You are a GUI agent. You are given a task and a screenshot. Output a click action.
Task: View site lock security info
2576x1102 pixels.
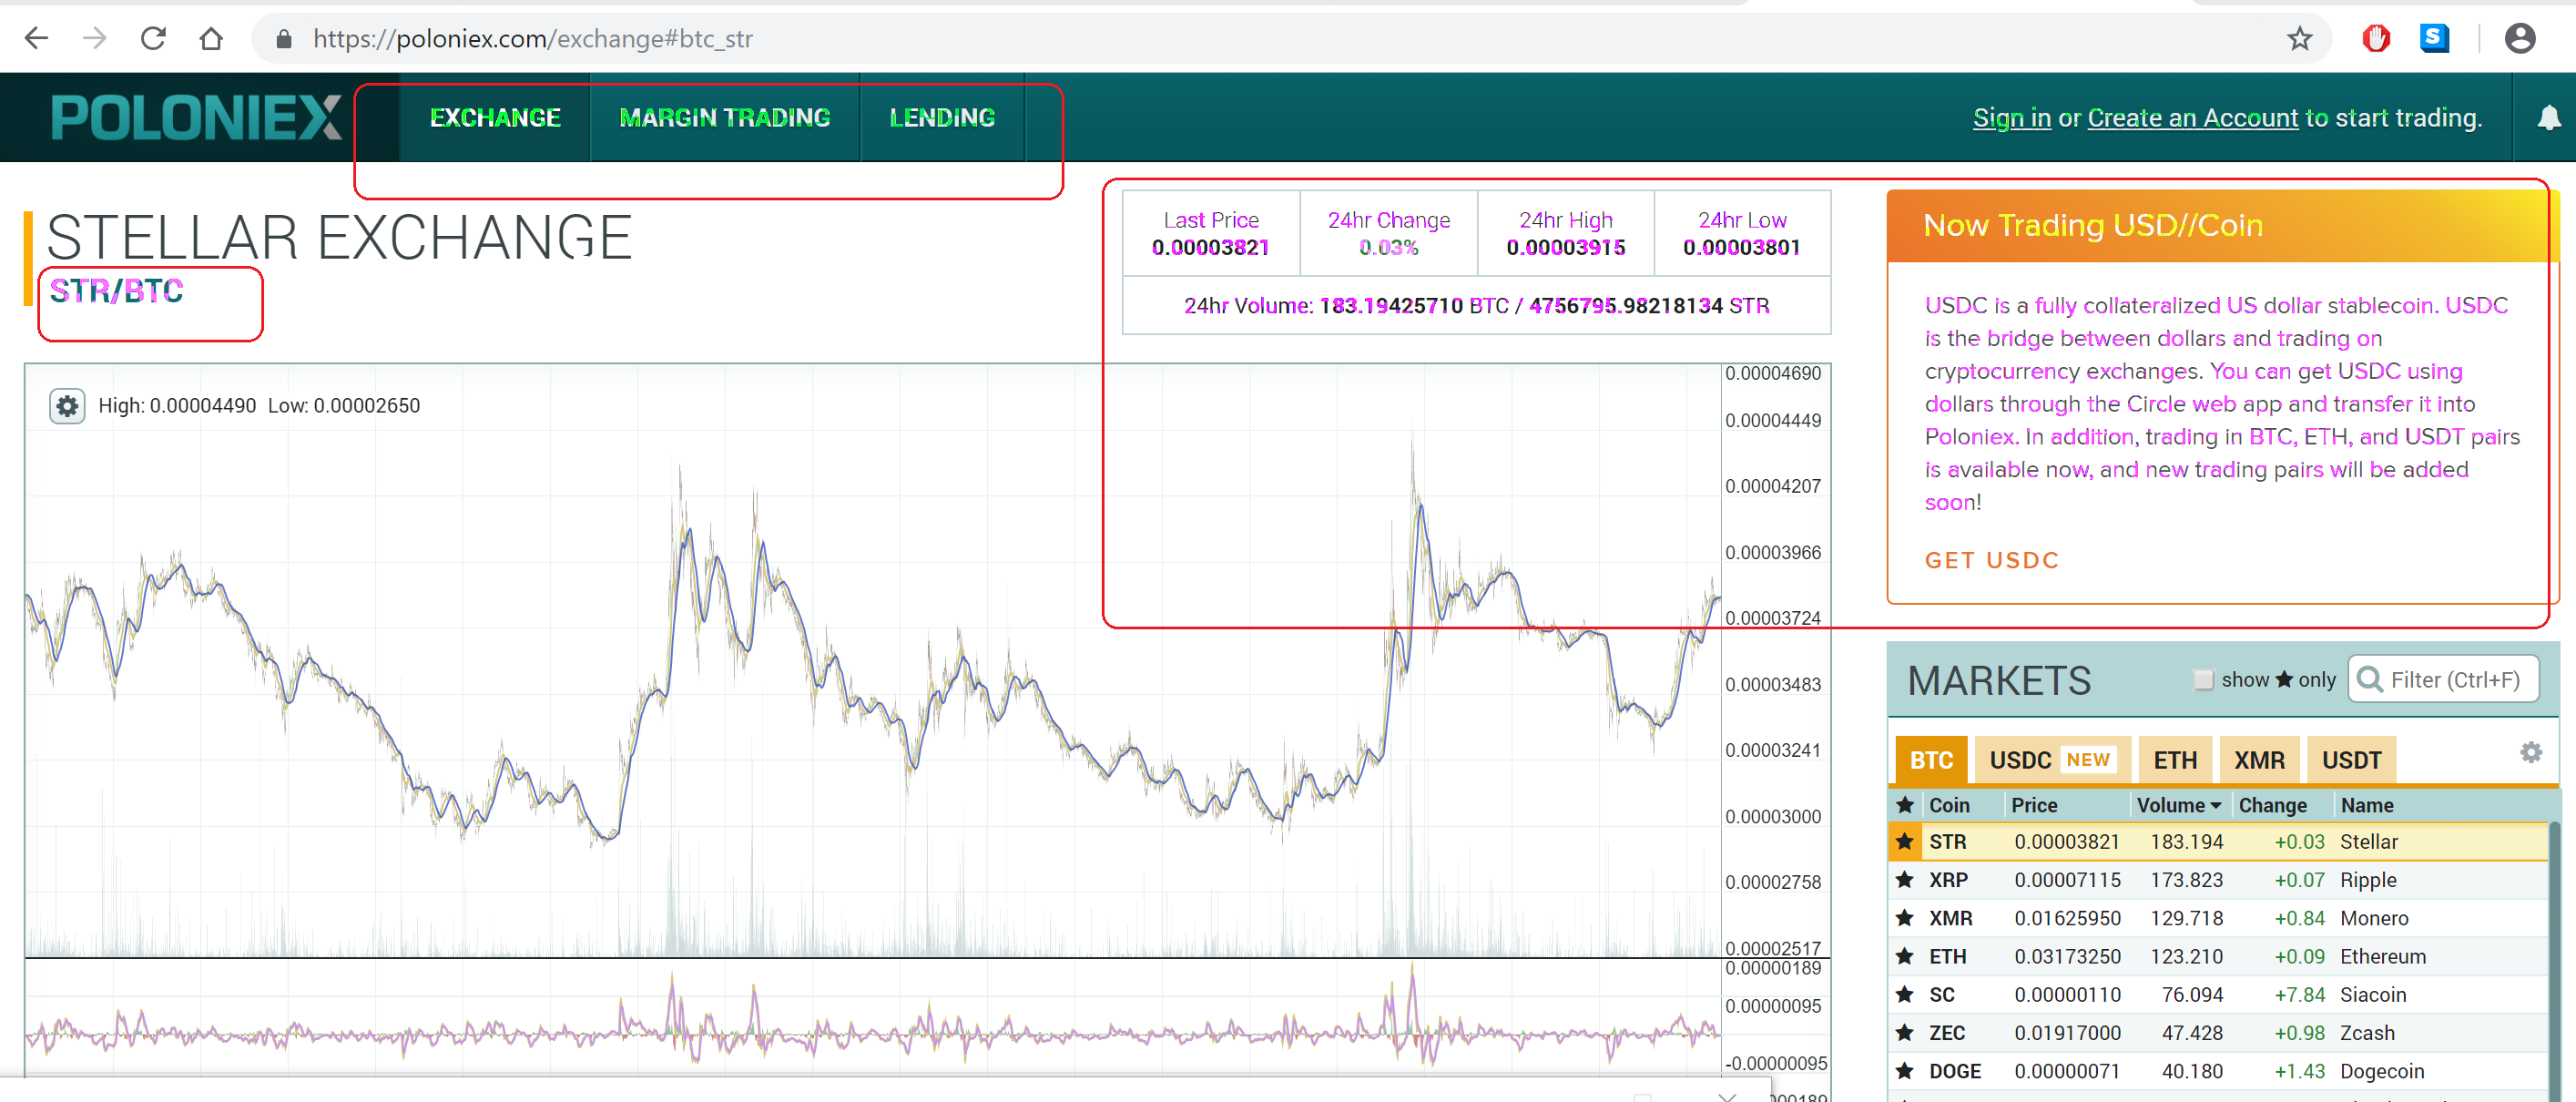(x=284, y=39)
